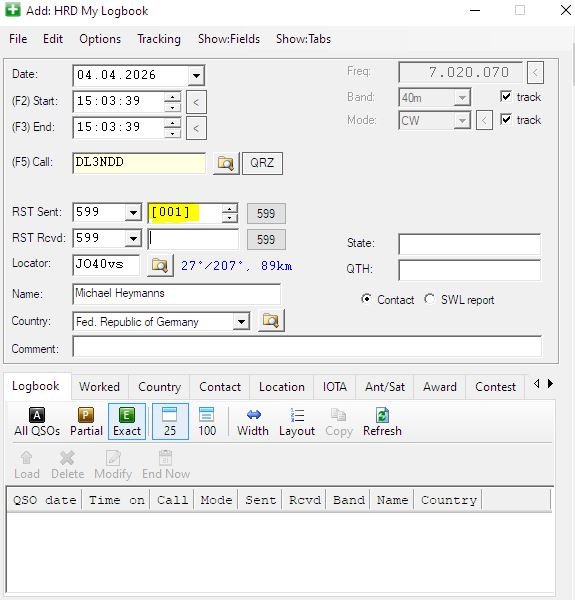This screenshot has height=600, width=575.
Task: Switch to the Contest tab
Action: (495, 386)
